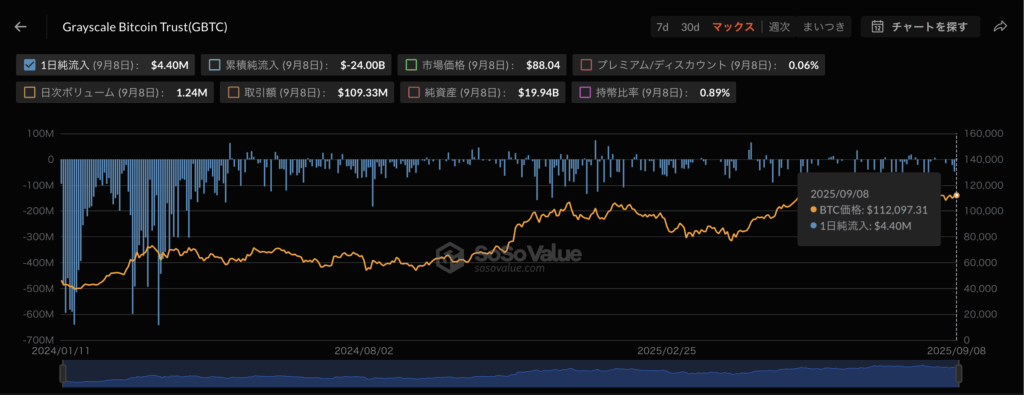Share the chart via arrow icon

(x=1000, y=27)
